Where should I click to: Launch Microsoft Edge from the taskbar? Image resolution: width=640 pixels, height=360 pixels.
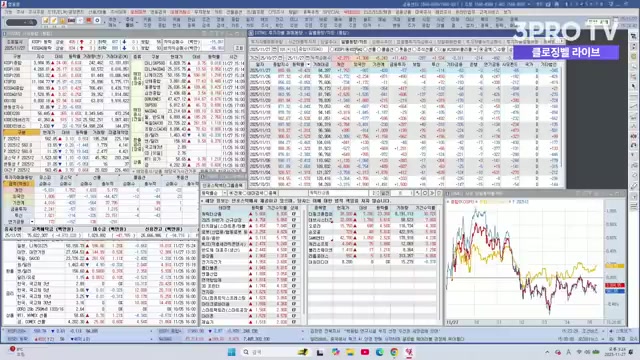point(380,352)
